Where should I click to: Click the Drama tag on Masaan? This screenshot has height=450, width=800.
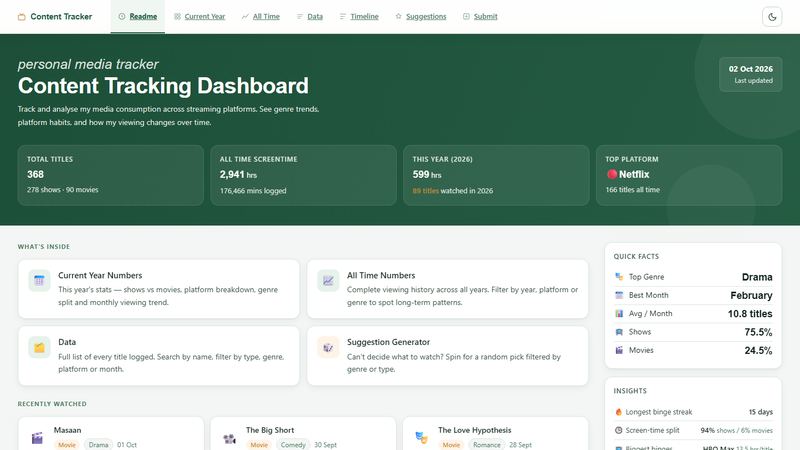[98, 445]
